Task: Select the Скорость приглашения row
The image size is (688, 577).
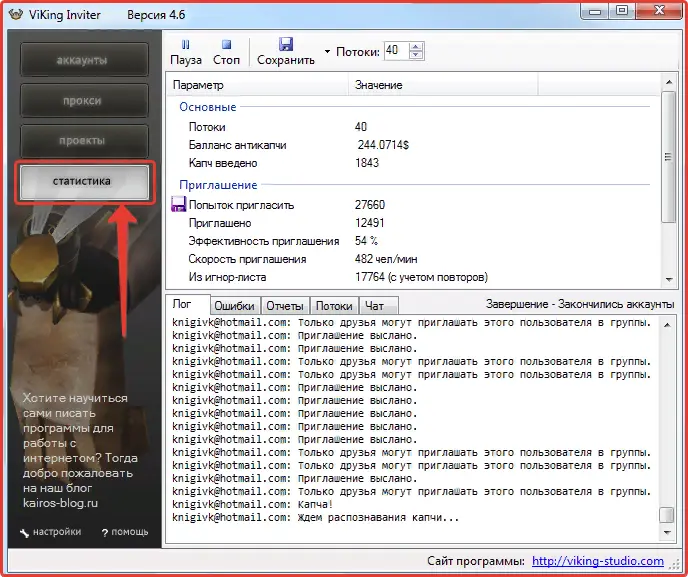Action: [x=412, y=259]
